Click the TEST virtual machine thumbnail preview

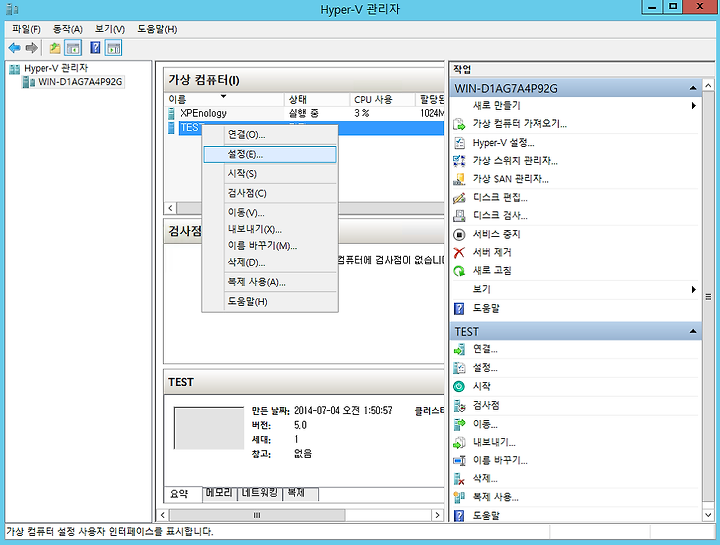[208, 428]
